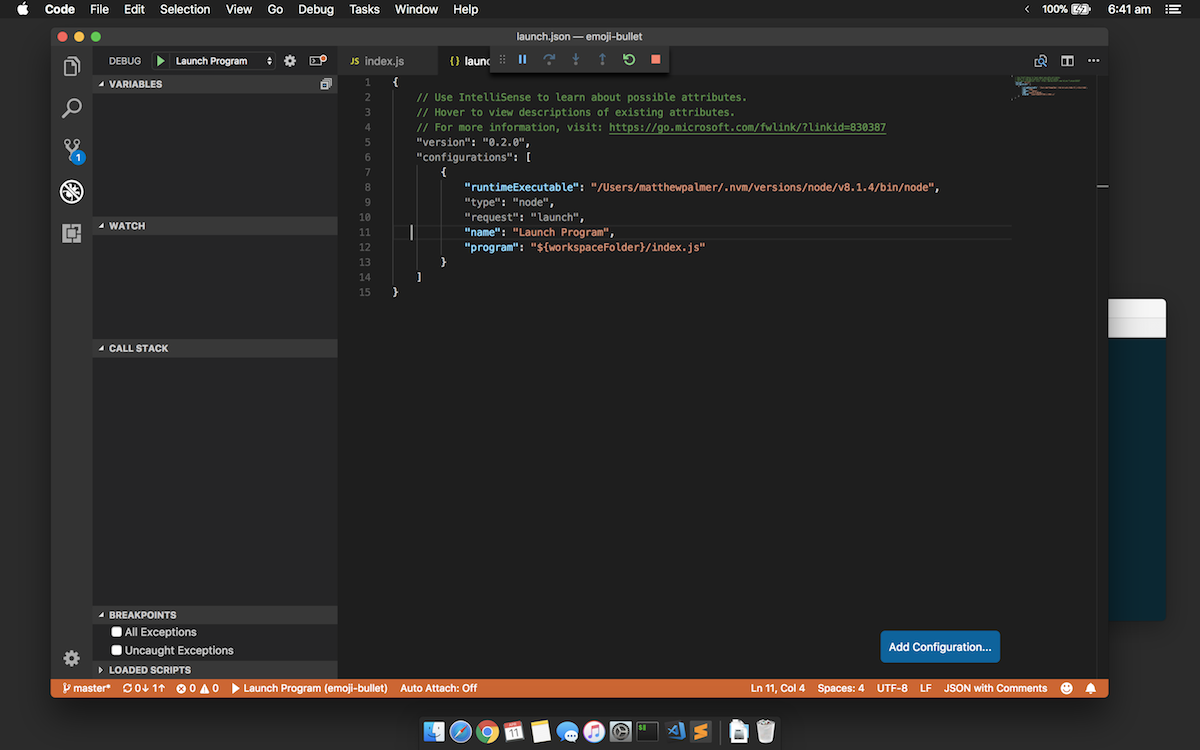This screenshot has width=1200, height=750.
Task: Click the Step Into icon in debug toolbar
Action: point(573,59)
